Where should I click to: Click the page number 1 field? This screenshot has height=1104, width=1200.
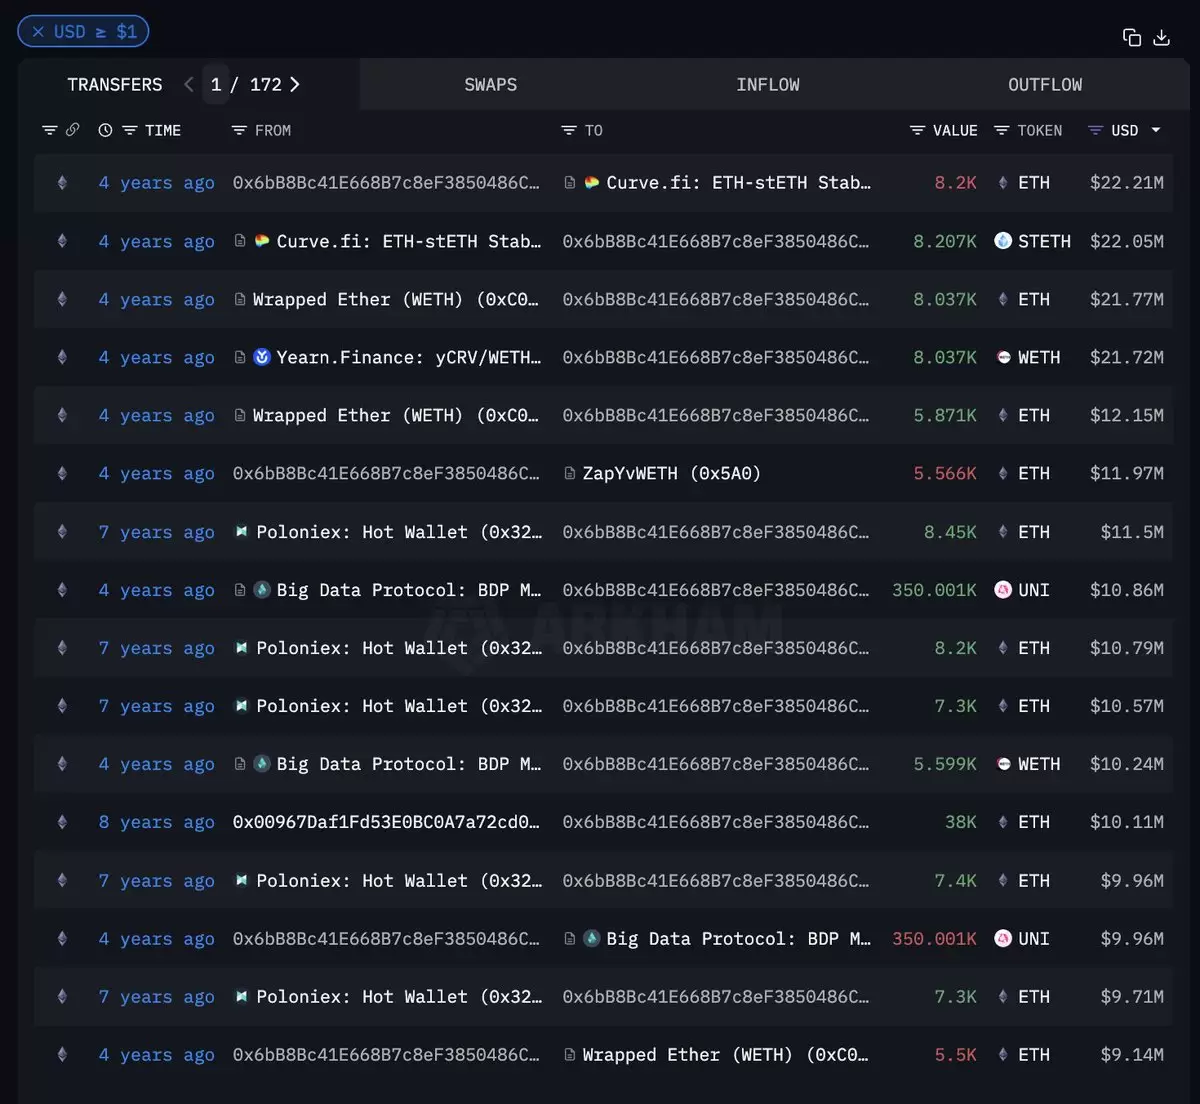pyautogui.click(x=216, y=85)
